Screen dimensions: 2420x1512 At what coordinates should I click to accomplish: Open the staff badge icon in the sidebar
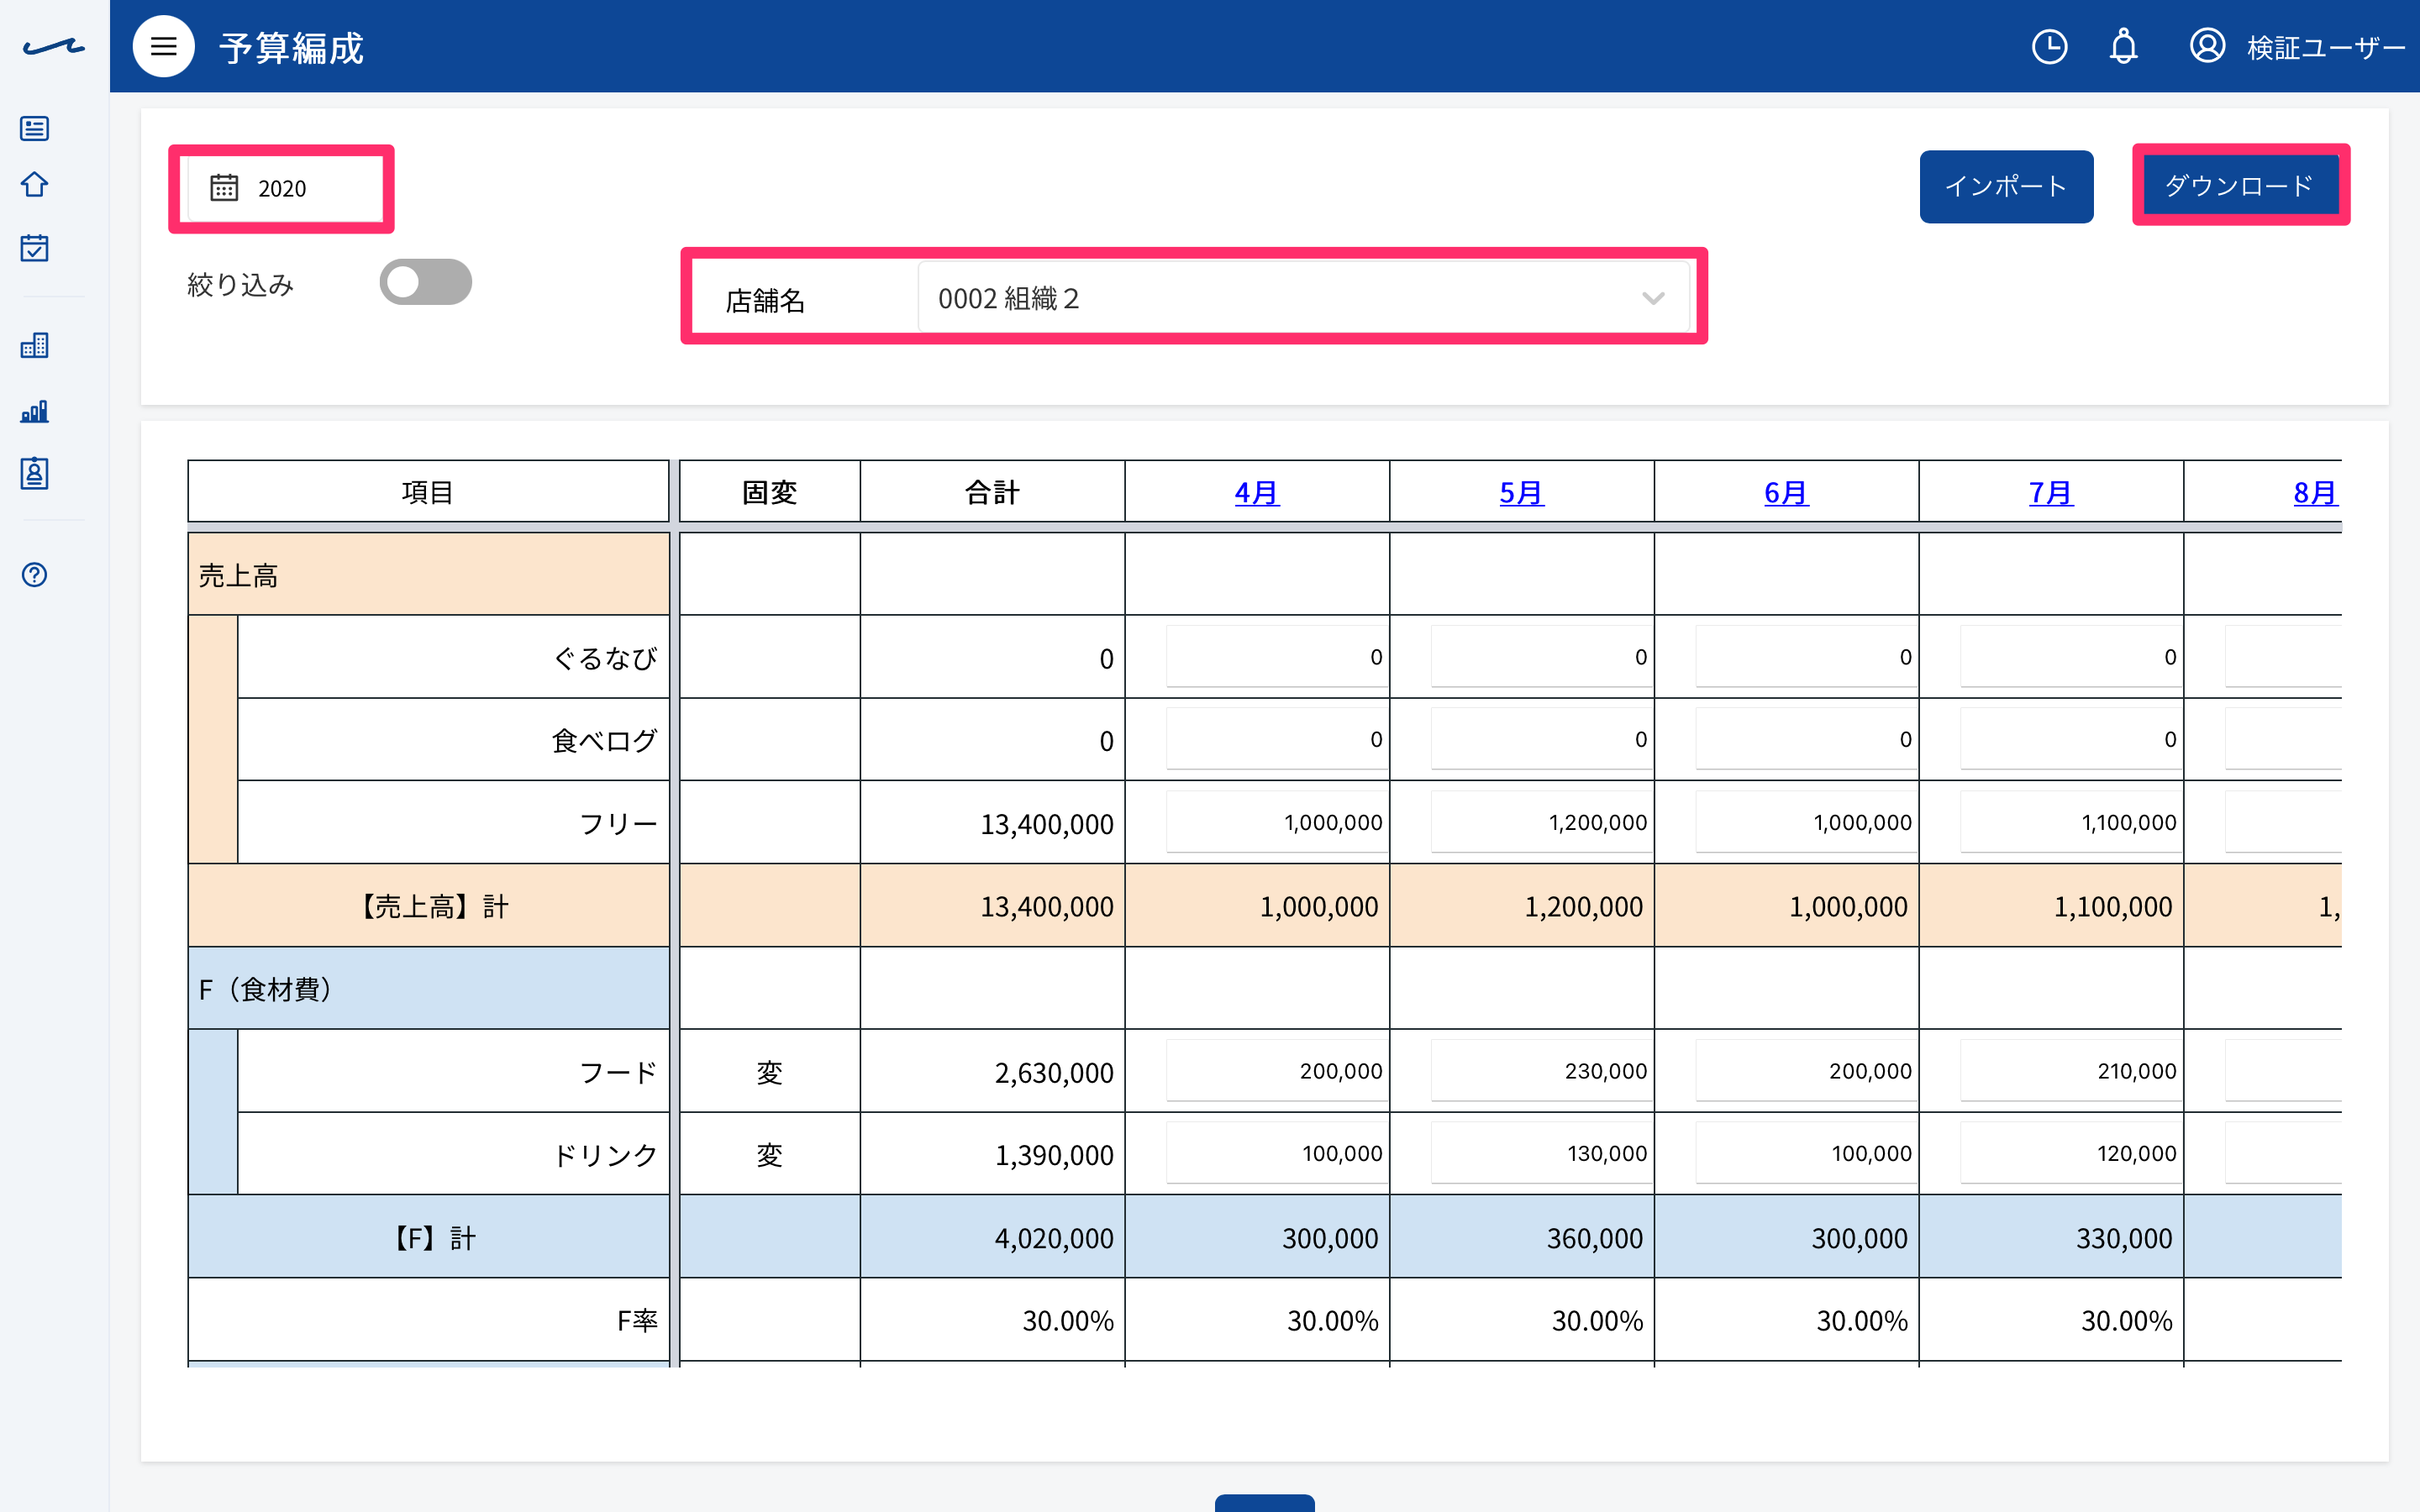click(35, 473)
